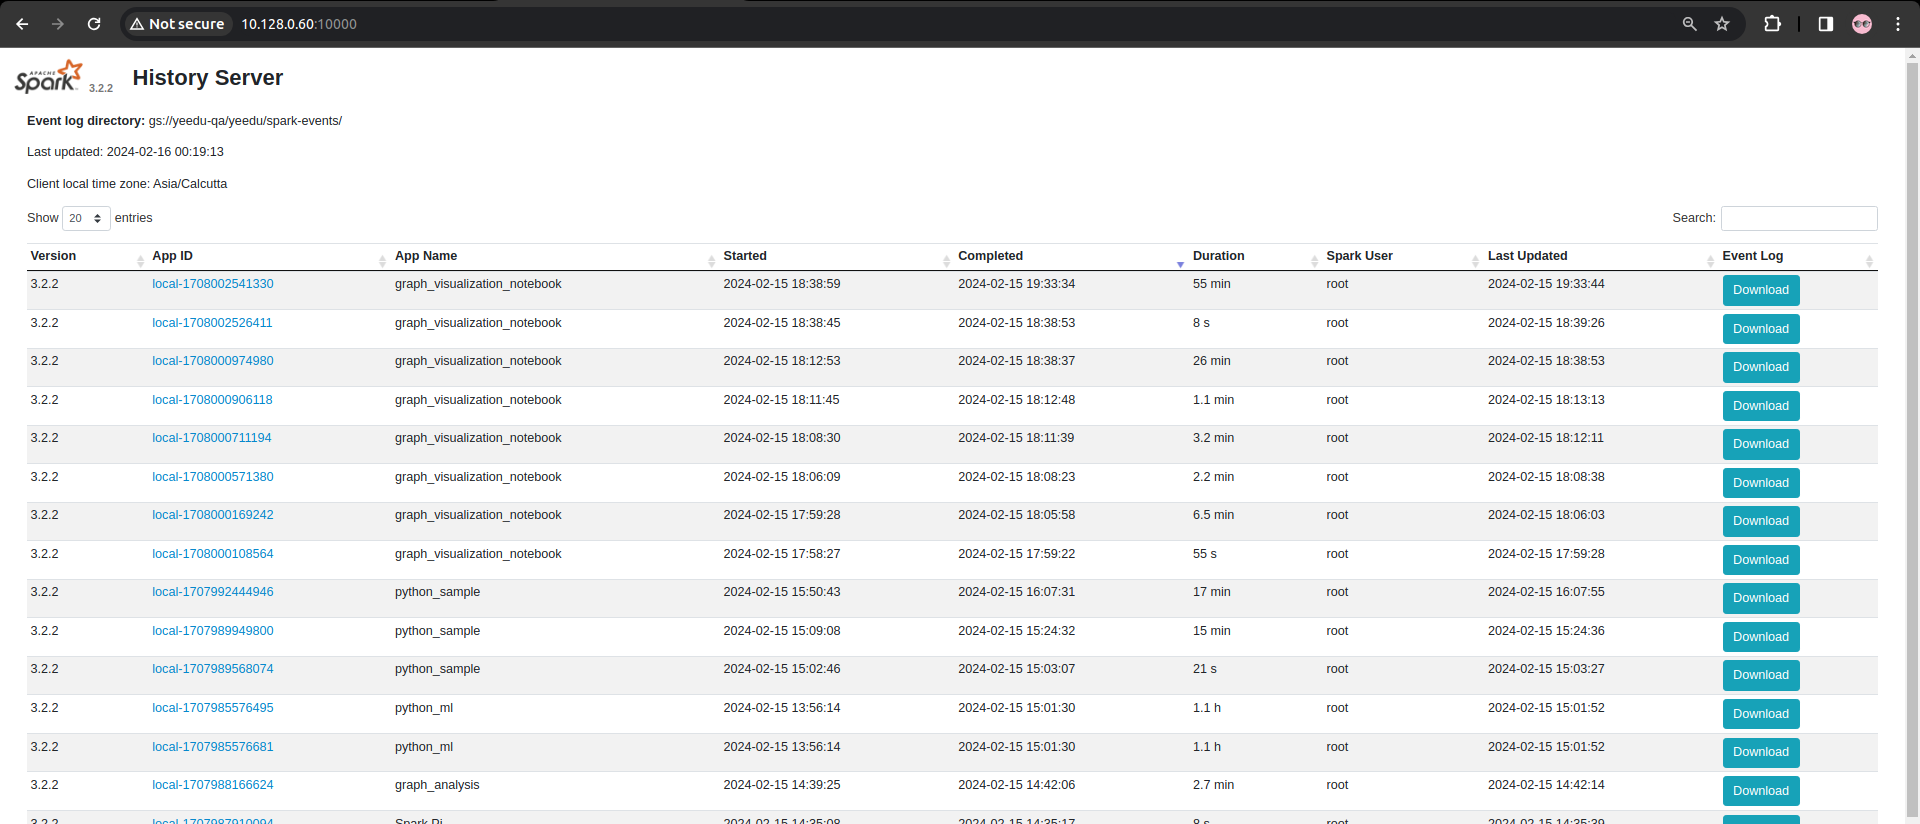
Task: Focus the Search input field
Action: point(1799,218)
